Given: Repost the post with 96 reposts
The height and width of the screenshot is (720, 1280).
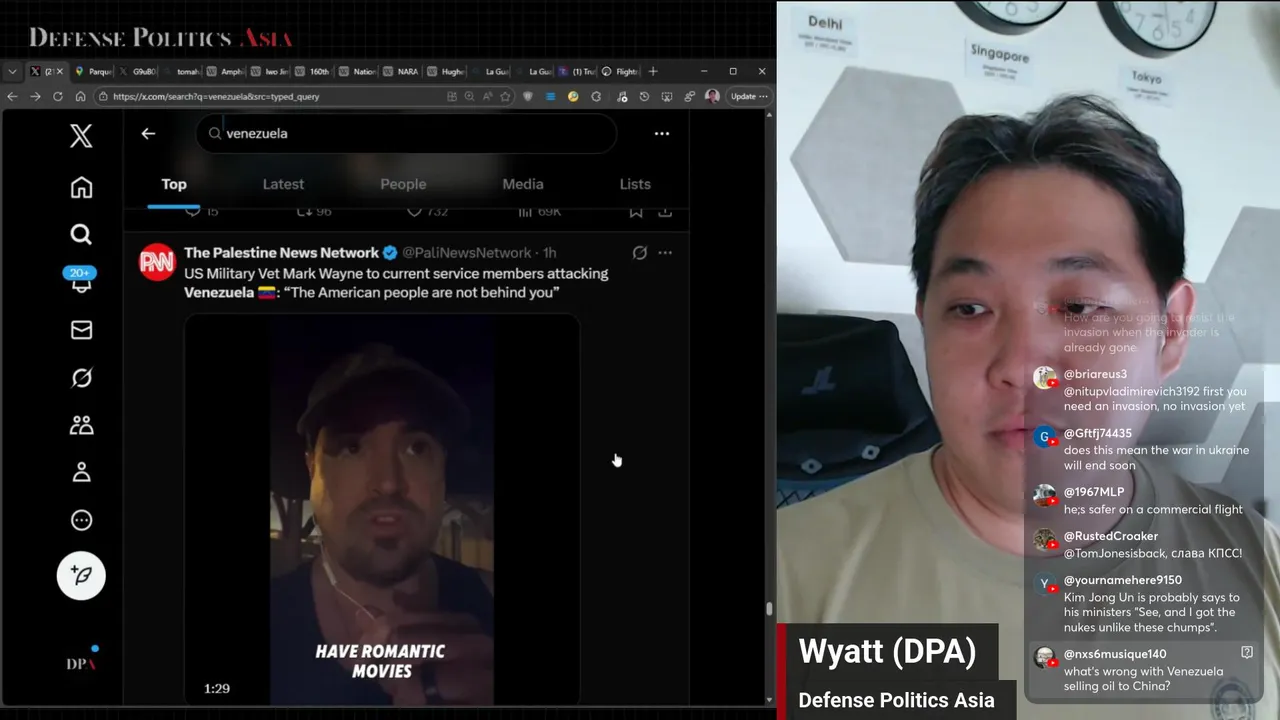Looking at the screenshot, I should point(314,212).
